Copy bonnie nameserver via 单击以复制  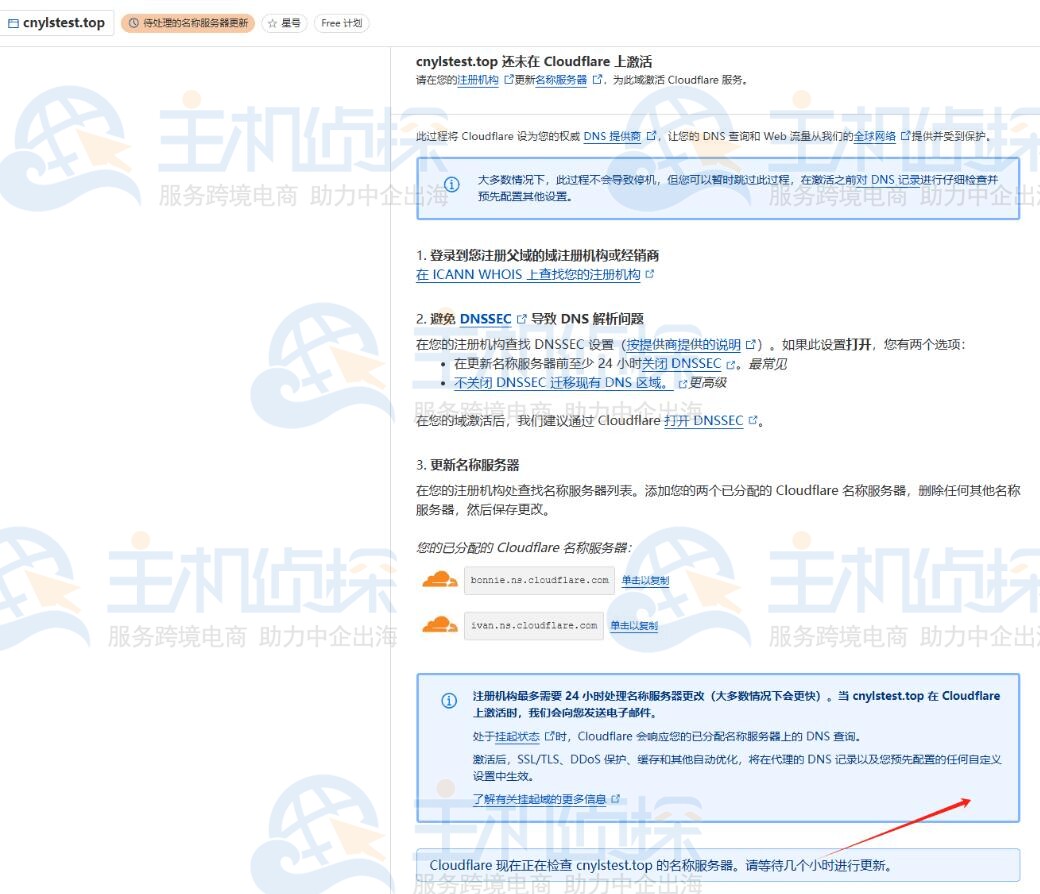click(645, 580)
